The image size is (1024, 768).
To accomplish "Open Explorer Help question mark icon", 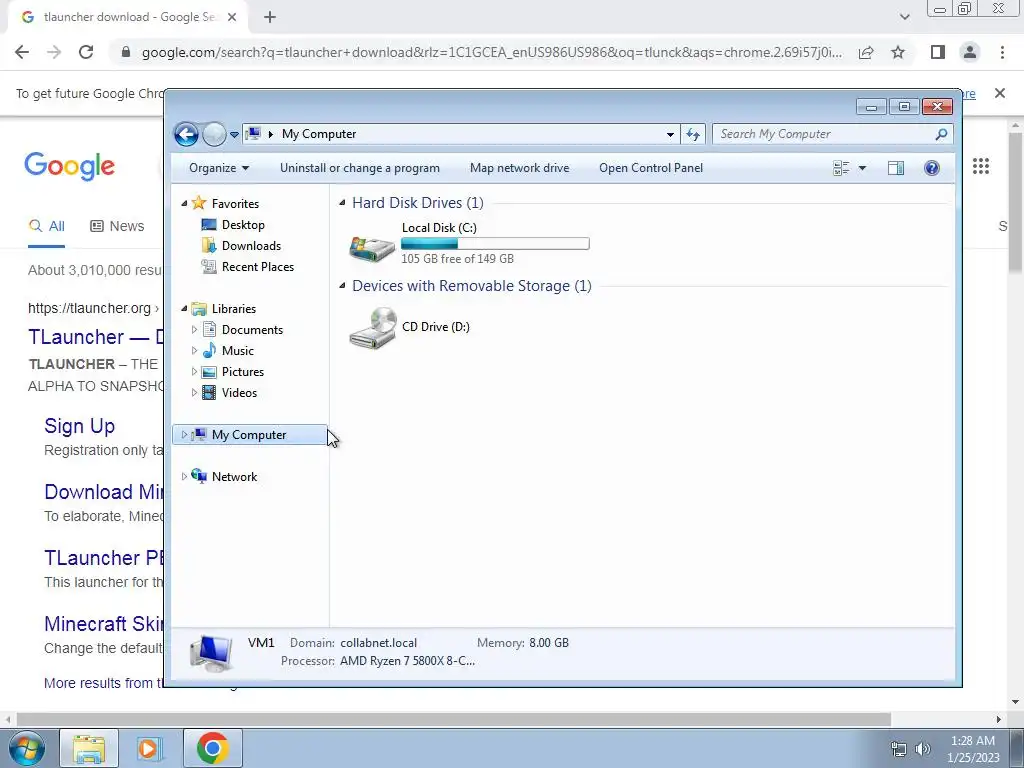I will (932, 168).
